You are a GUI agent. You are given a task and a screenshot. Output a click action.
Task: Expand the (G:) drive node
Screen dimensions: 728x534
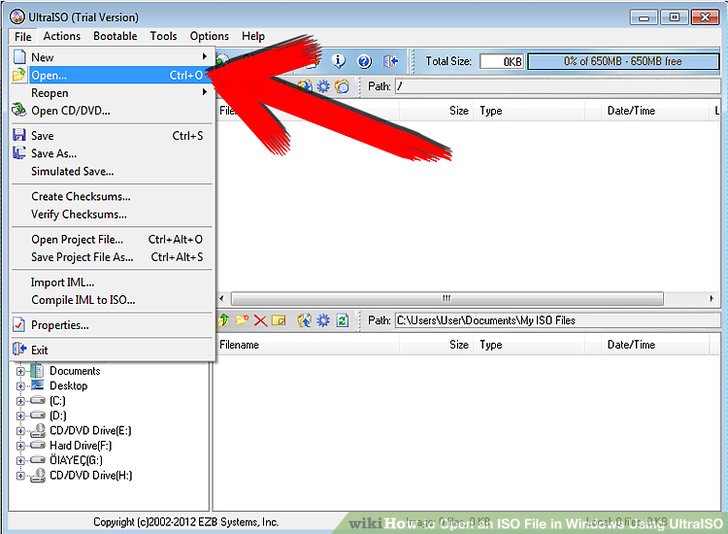tap(20, 460)
